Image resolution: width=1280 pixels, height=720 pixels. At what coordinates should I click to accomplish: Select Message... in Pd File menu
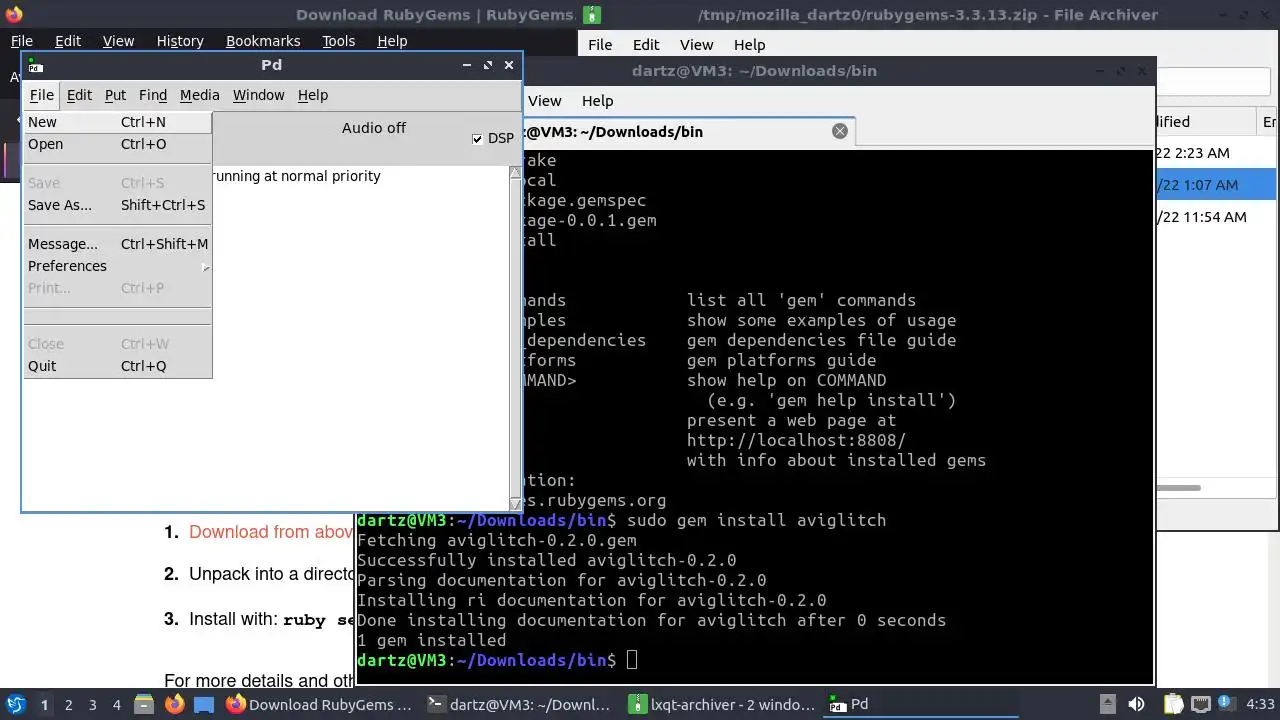click(x=117, y=244)
